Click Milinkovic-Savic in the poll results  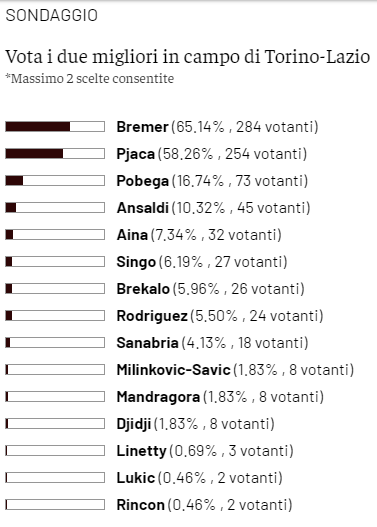point(173,370)
